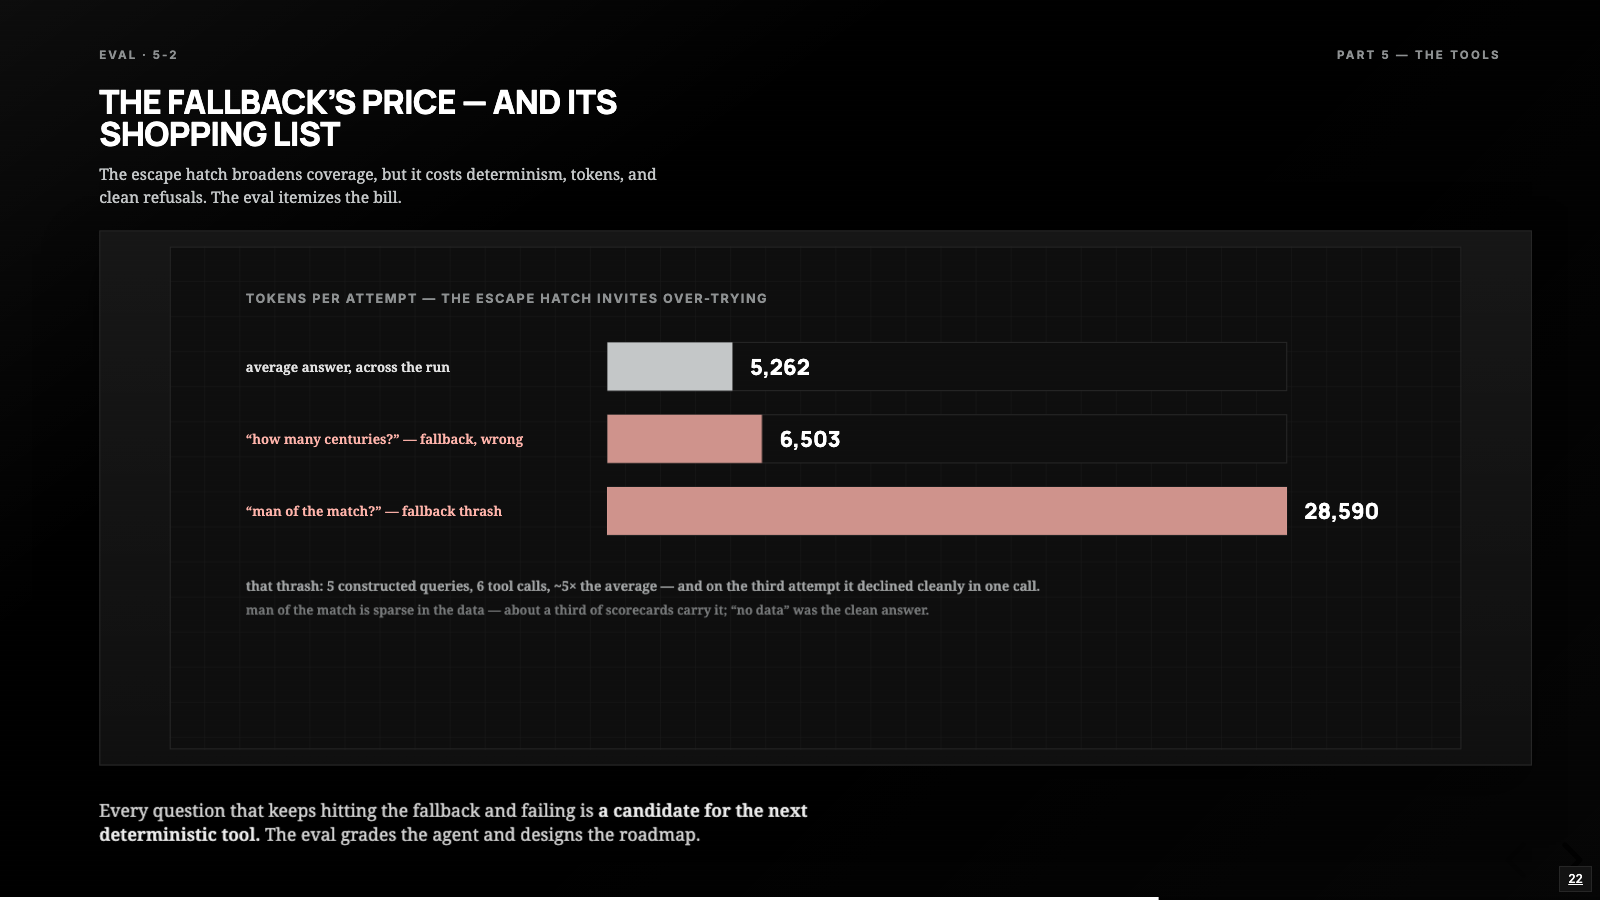The image size is (1600, 900).
Task: Click the Tokens Per Attempt chart heading
Action: click(506, 298)
